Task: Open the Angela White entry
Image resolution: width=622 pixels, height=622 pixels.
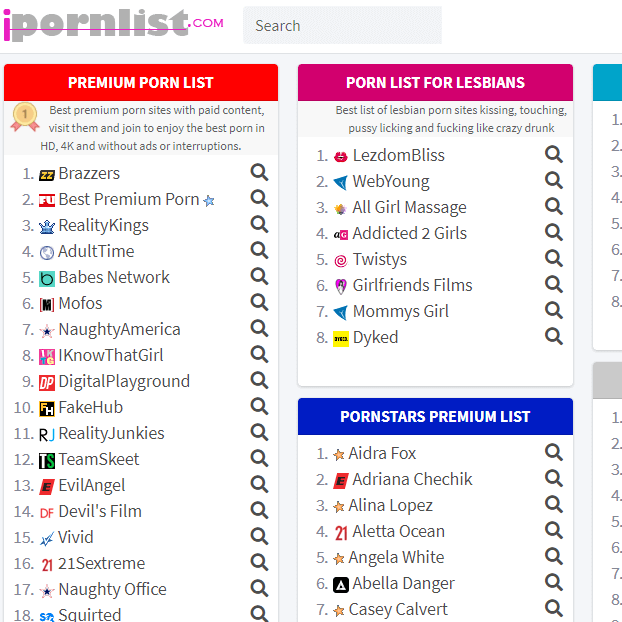Action: pos(396,557)
